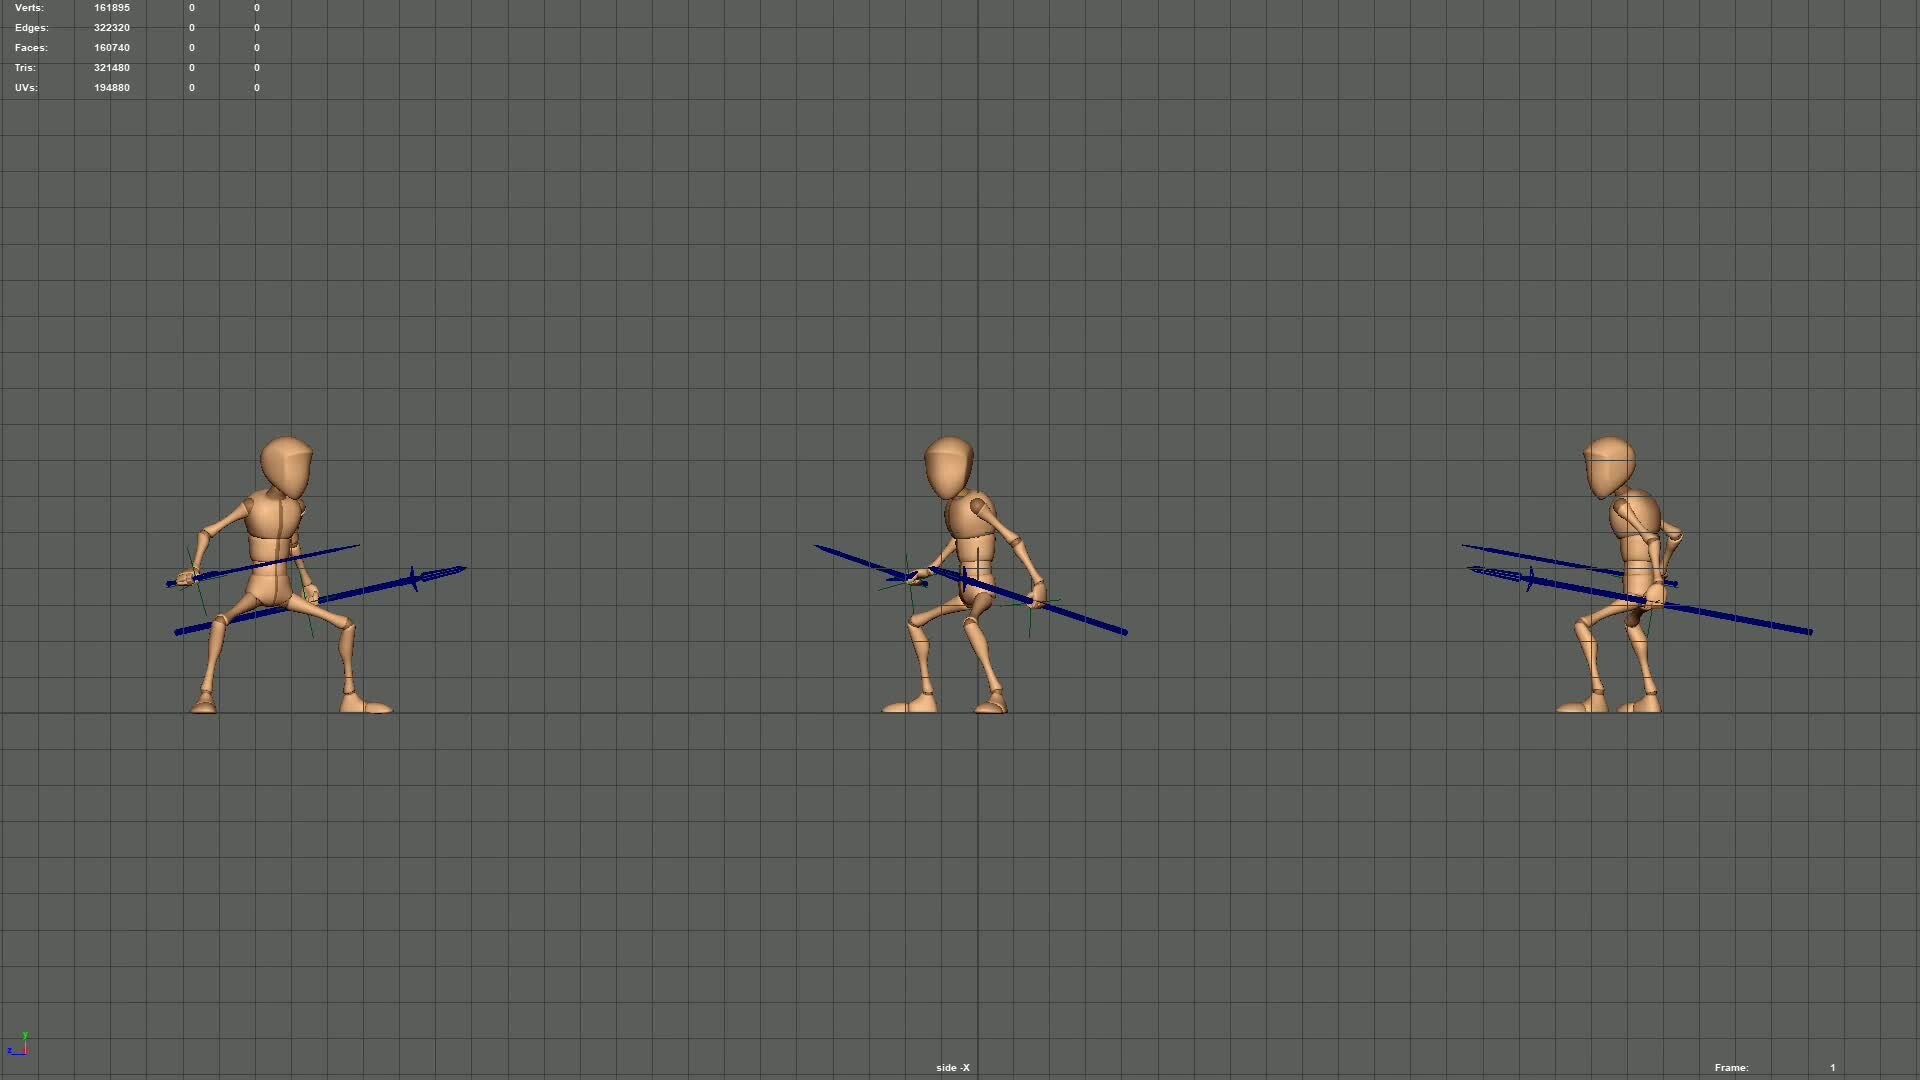Click the Edges count value 322320
The height and width of the screenshot is (1080, 1920).
112,28
